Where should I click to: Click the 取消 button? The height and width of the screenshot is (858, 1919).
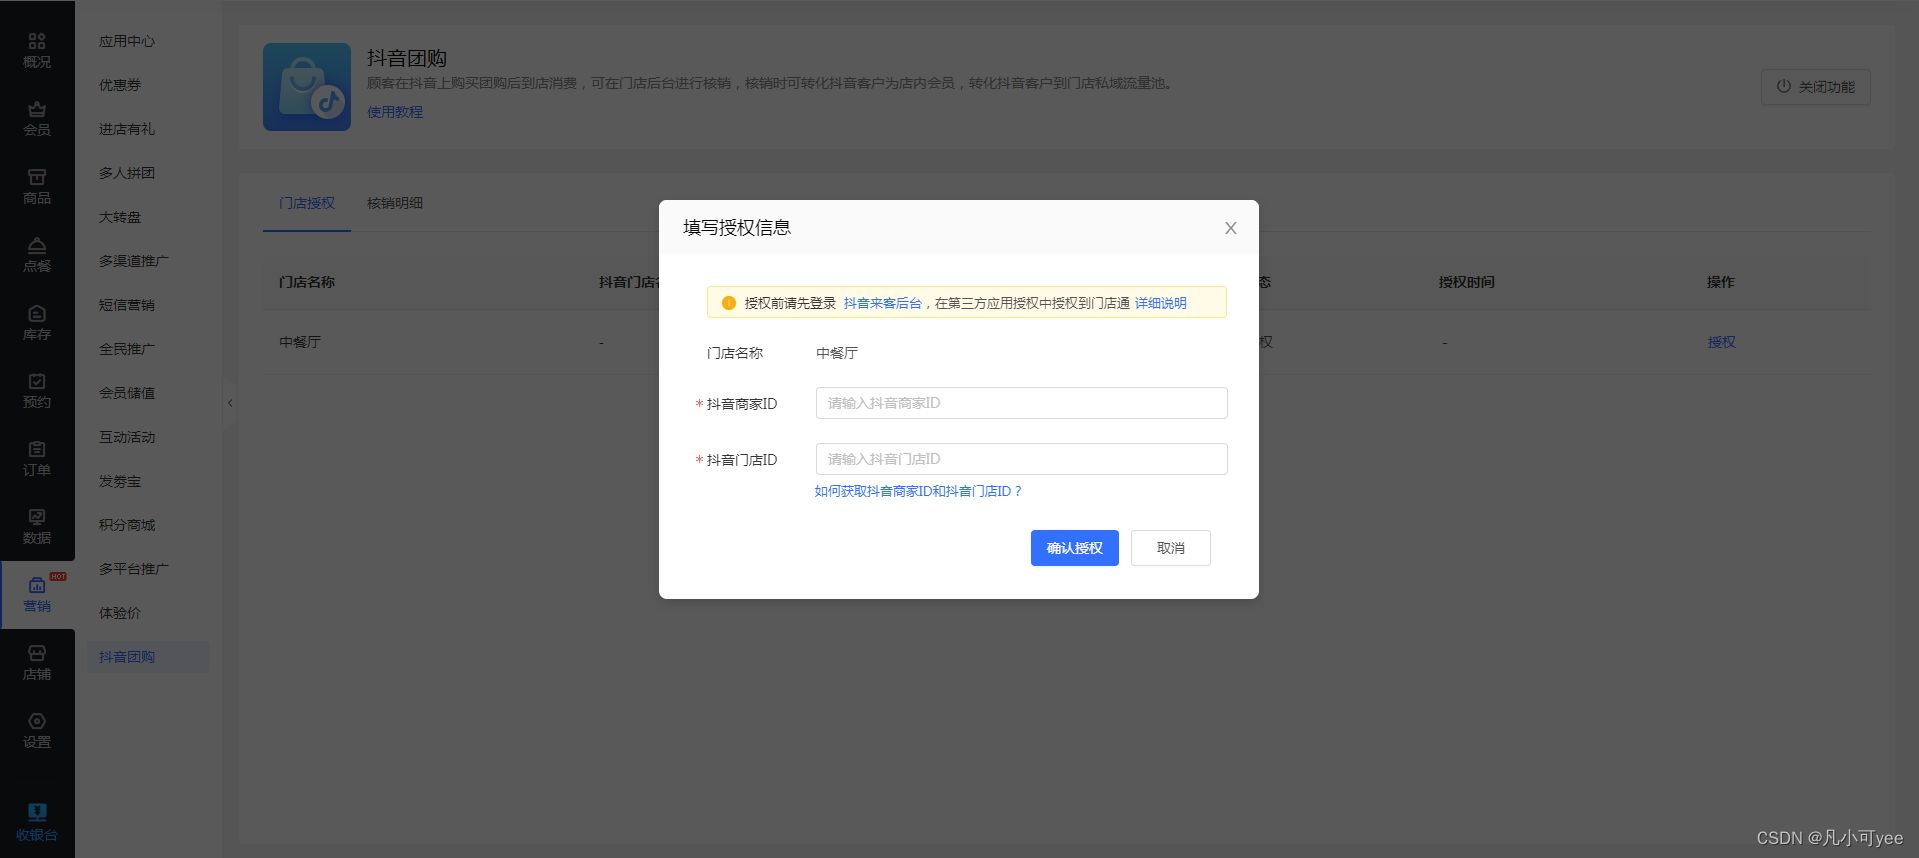tap(1171, 548)
